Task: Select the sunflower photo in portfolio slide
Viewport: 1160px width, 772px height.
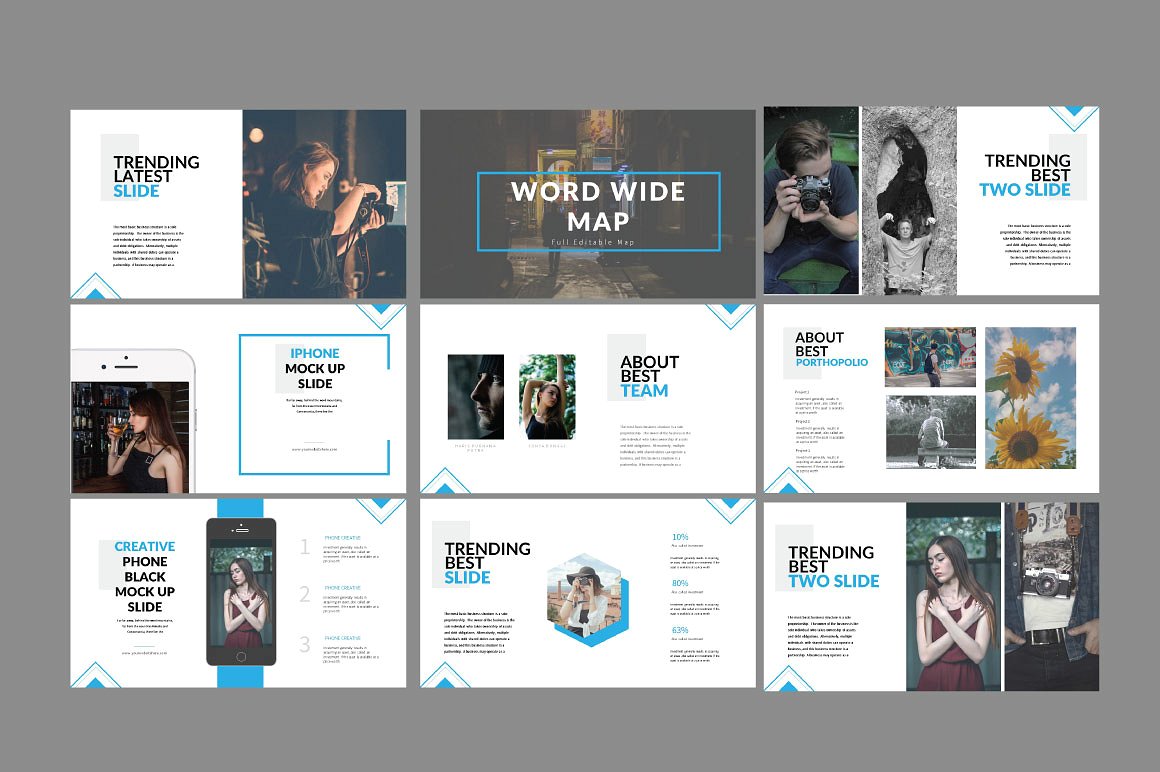Action: [x=1030, y=398]
